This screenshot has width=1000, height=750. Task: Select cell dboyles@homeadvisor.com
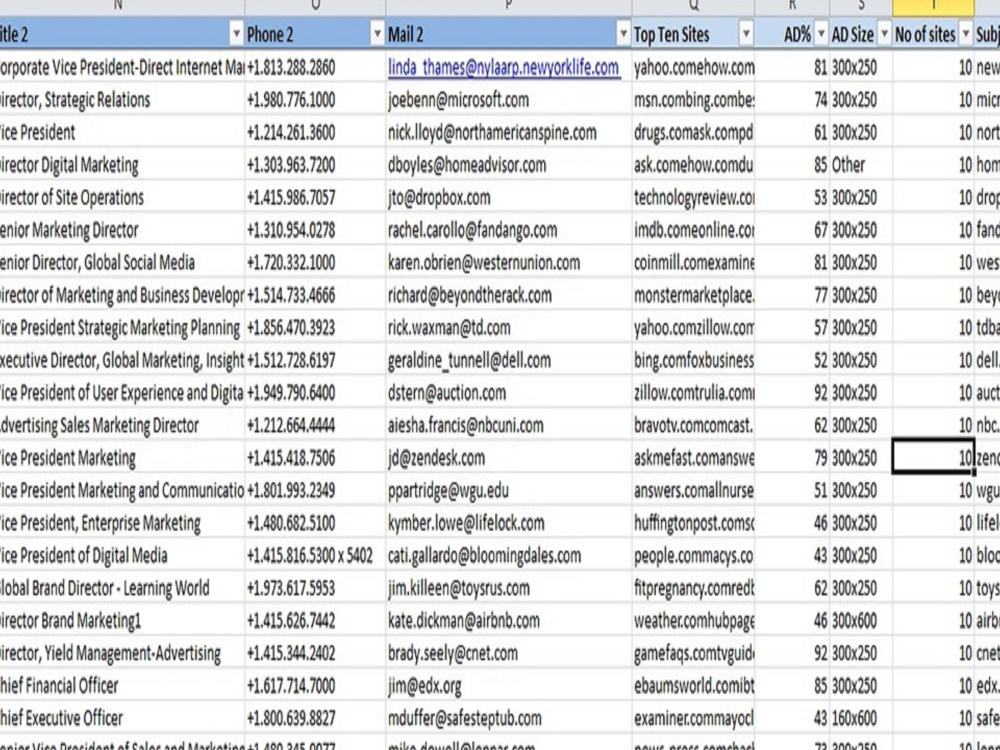point(508,165)
